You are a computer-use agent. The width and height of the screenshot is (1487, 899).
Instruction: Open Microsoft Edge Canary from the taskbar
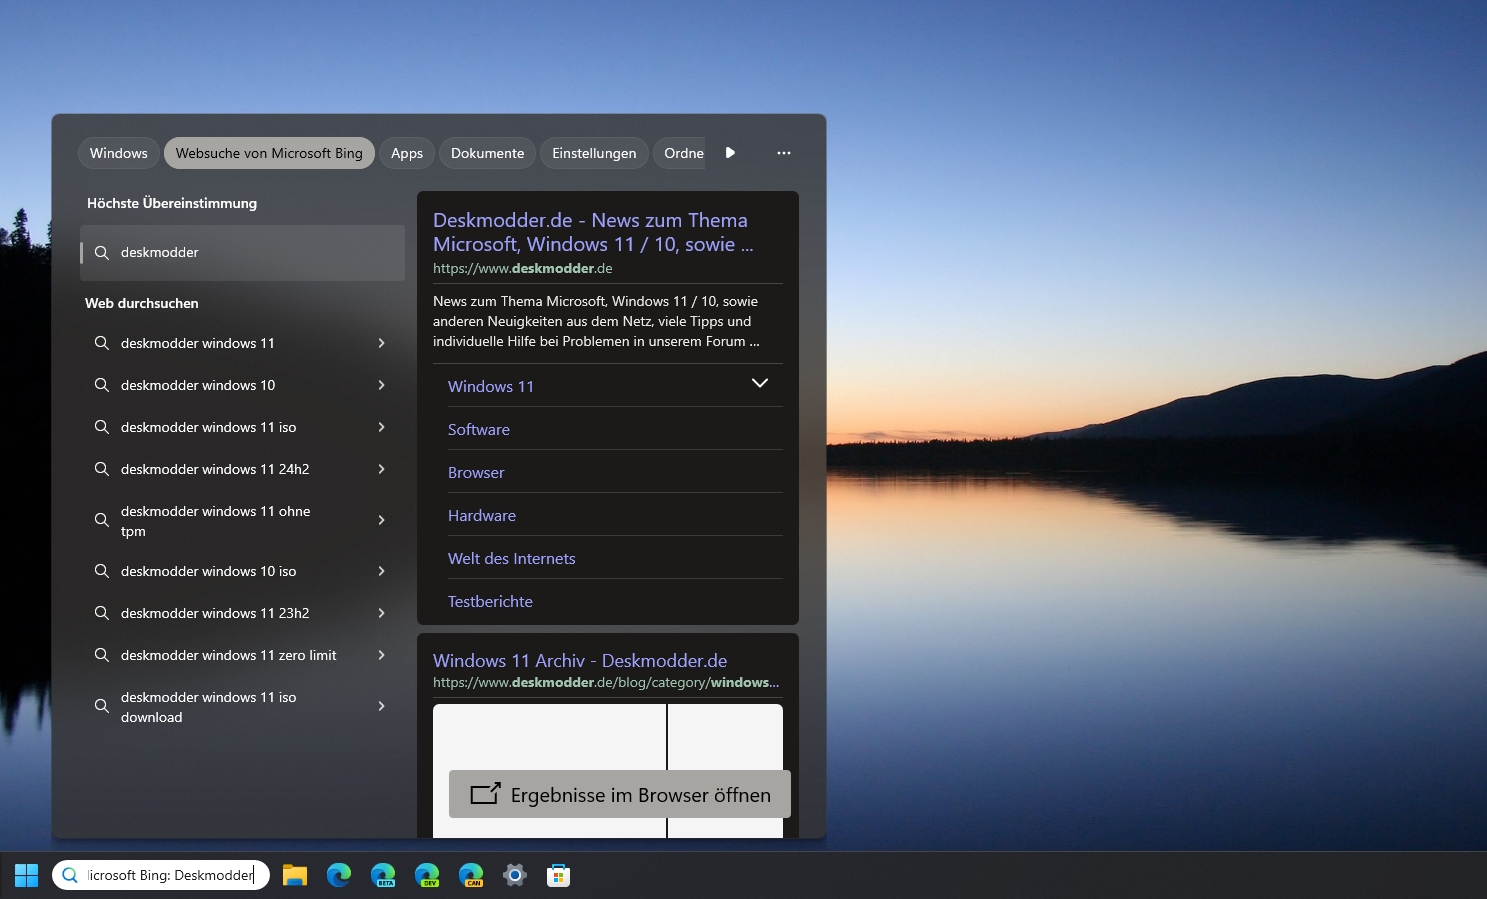[x=471, y=875]
